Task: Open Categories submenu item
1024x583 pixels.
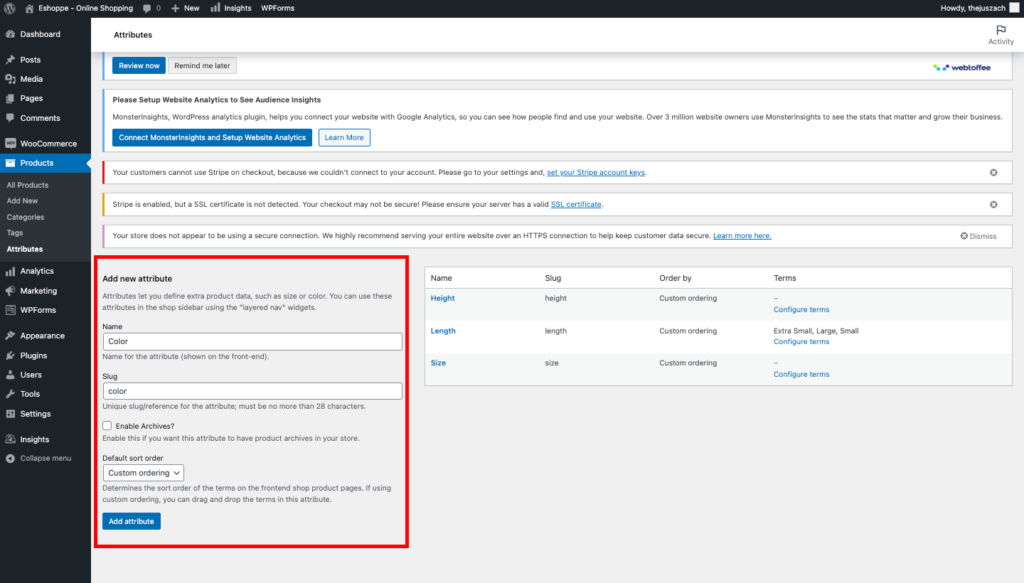Action: pos(25,217)
